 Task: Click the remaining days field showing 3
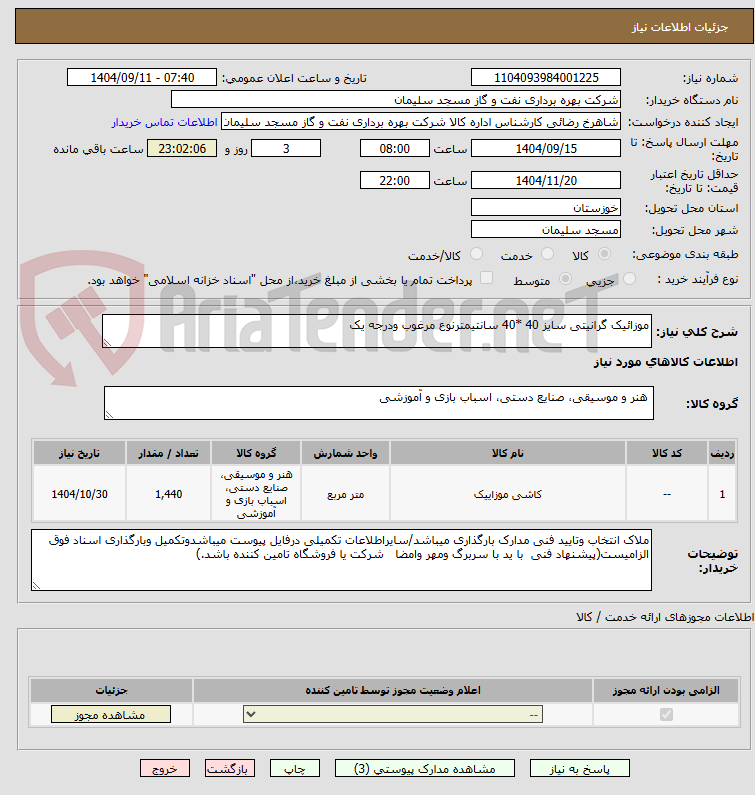[286, 149]
